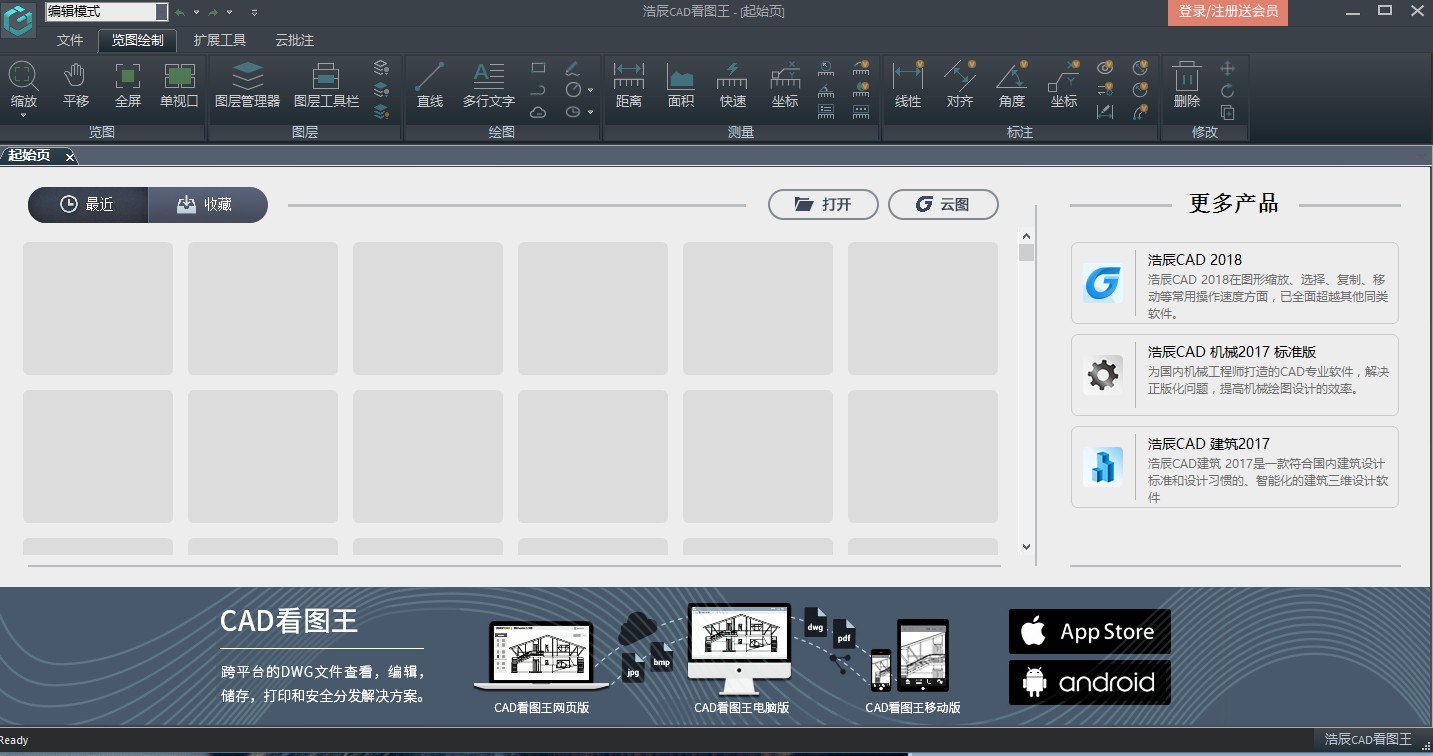Click the 打开 open file button

coord(823,204)
